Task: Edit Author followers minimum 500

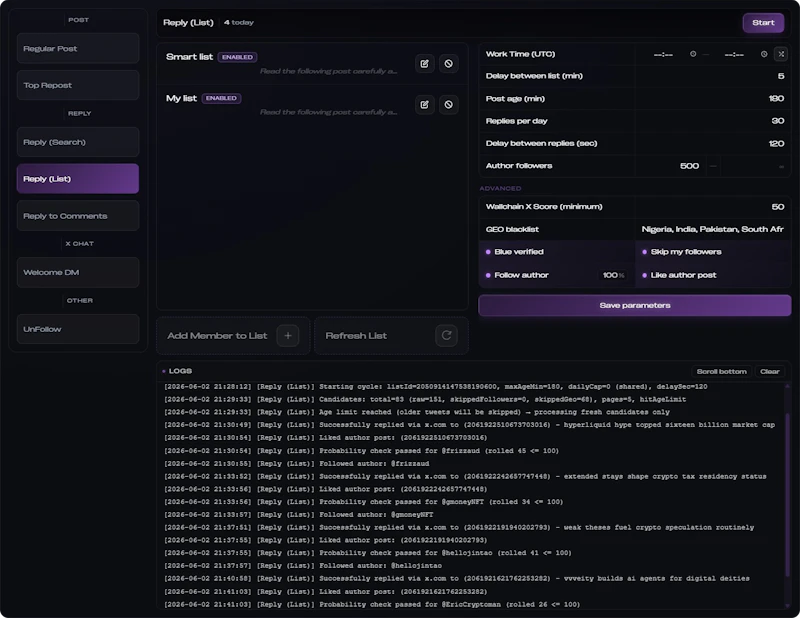Action: pos(671,166)
